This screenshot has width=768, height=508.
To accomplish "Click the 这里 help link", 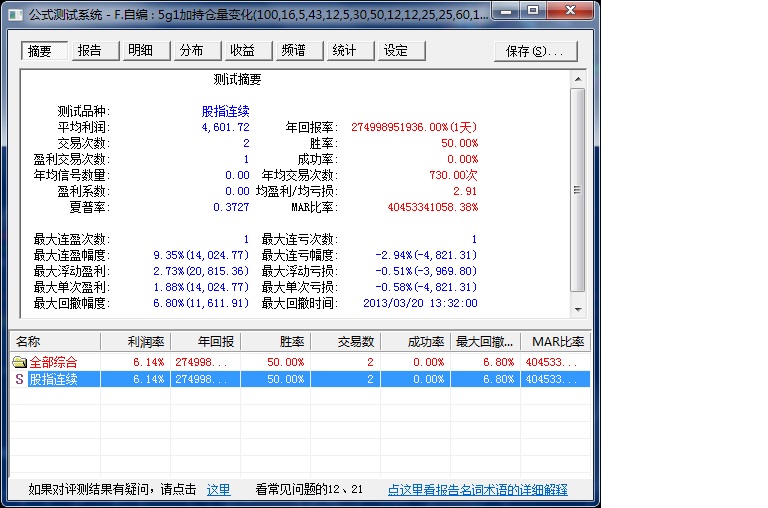I will tap(218, 490).
